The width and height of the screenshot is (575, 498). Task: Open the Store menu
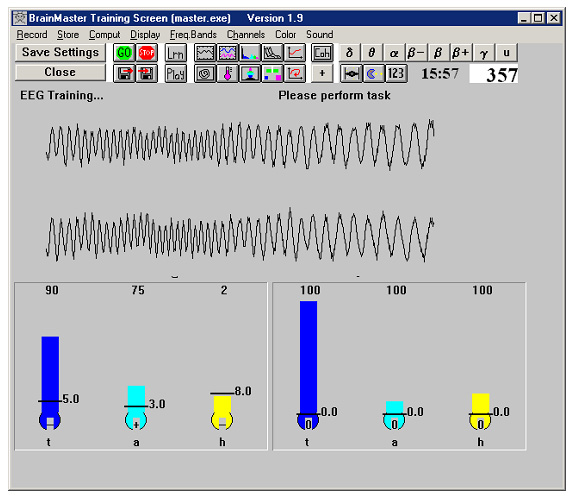68,34
